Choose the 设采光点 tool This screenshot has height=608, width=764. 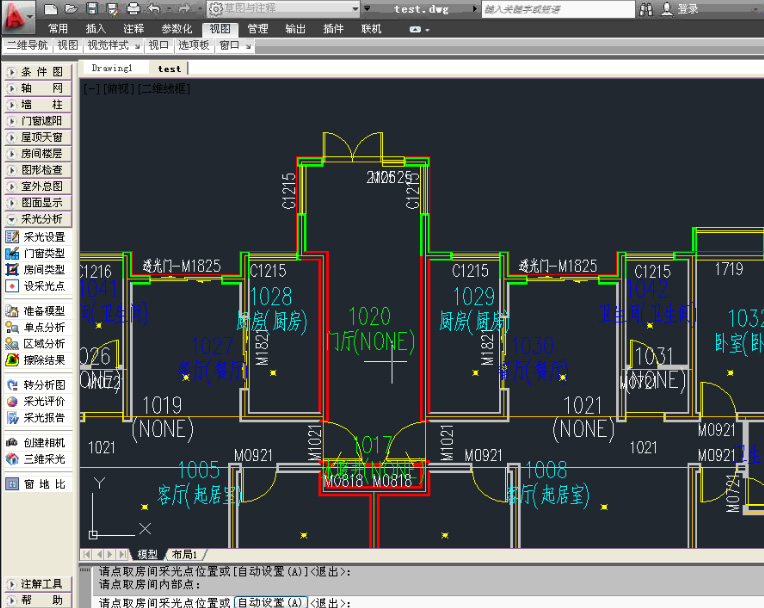click(x=42, y=285)
